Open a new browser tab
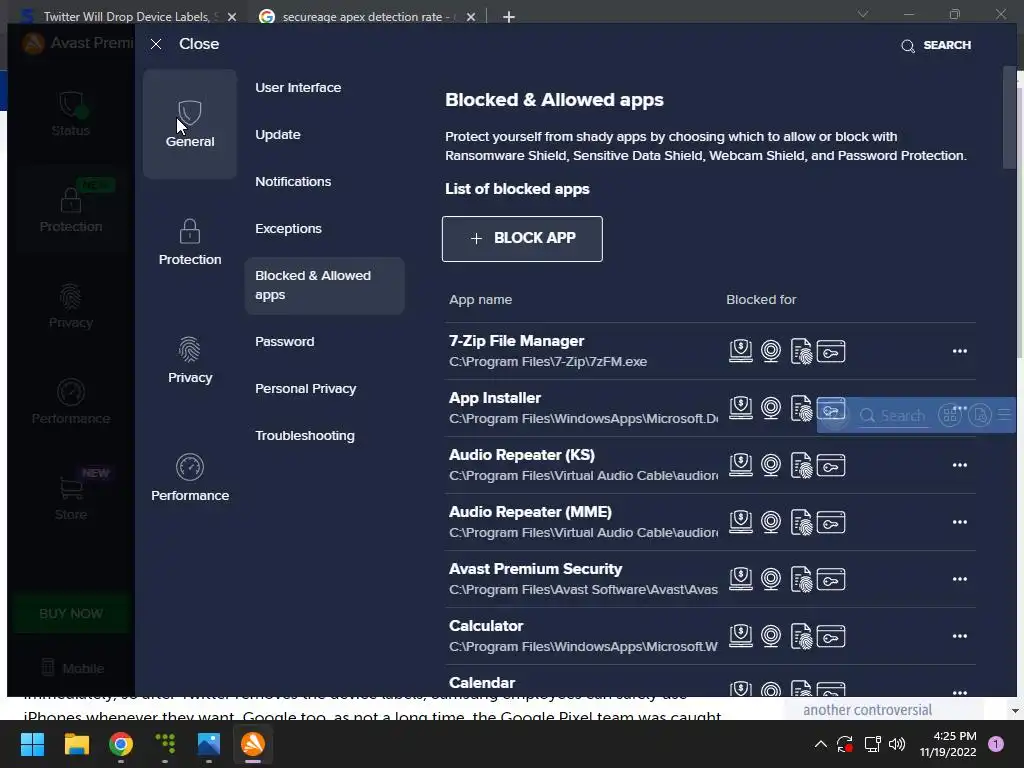Image resolution: width=1024 pixels, height=768 pixels. pos(509,17)
